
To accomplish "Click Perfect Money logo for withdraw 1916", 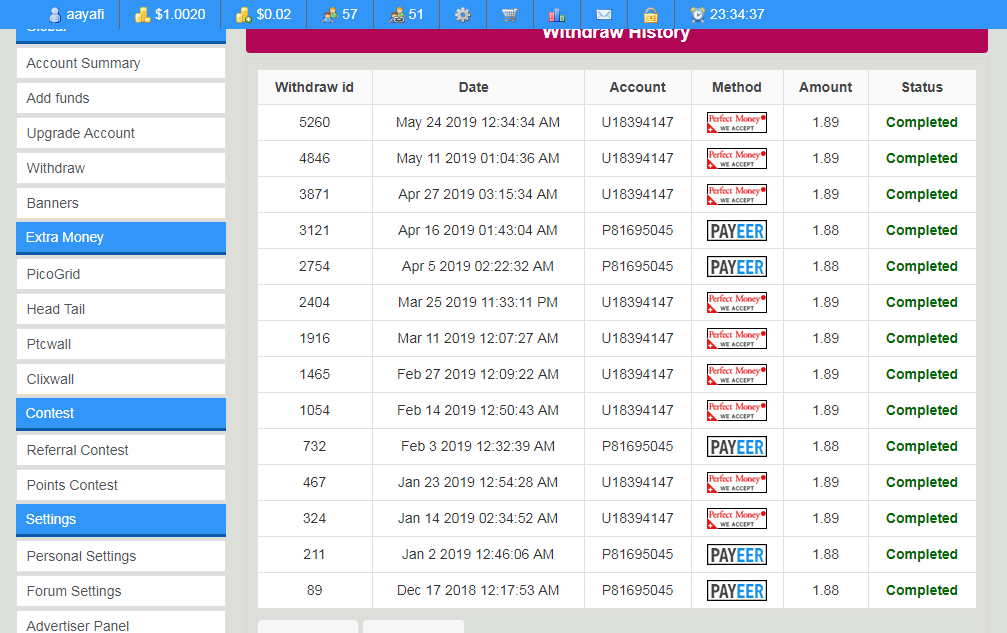I will [737, 338].
